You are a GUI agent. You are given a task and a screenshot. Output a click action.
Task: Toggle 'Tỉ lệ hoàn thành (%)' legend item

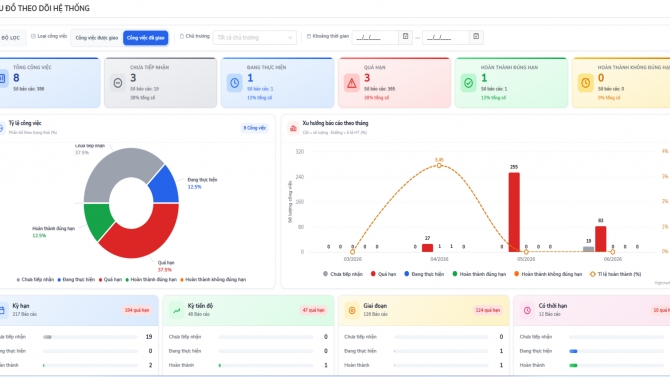tap(616, 274)
